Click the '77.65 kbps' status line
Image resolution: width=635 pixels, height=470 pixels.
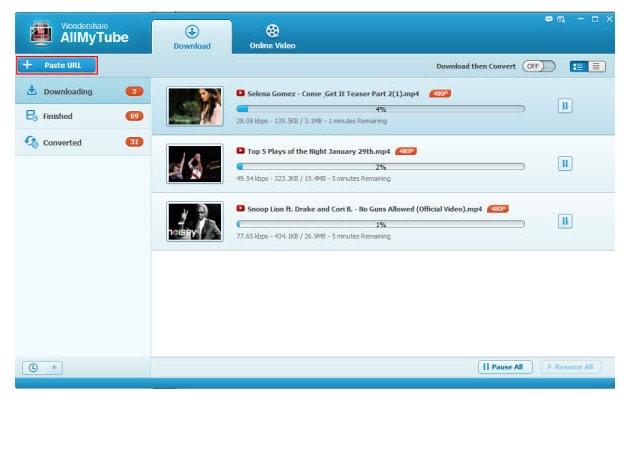[313, 236]
